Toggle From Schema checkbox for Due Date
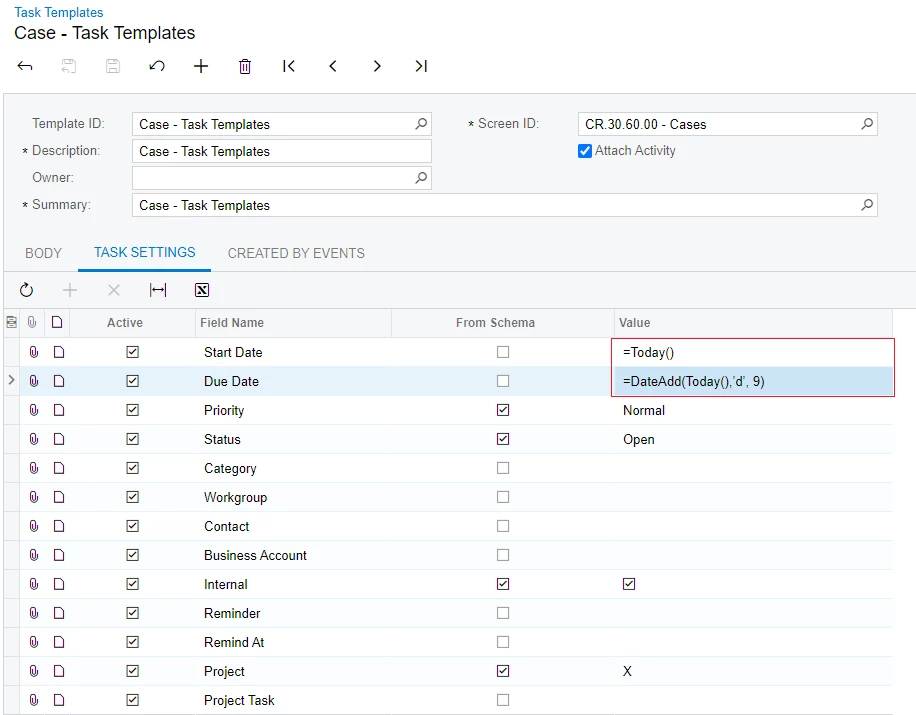Screen dimensions: 916x715 (503, 381)
